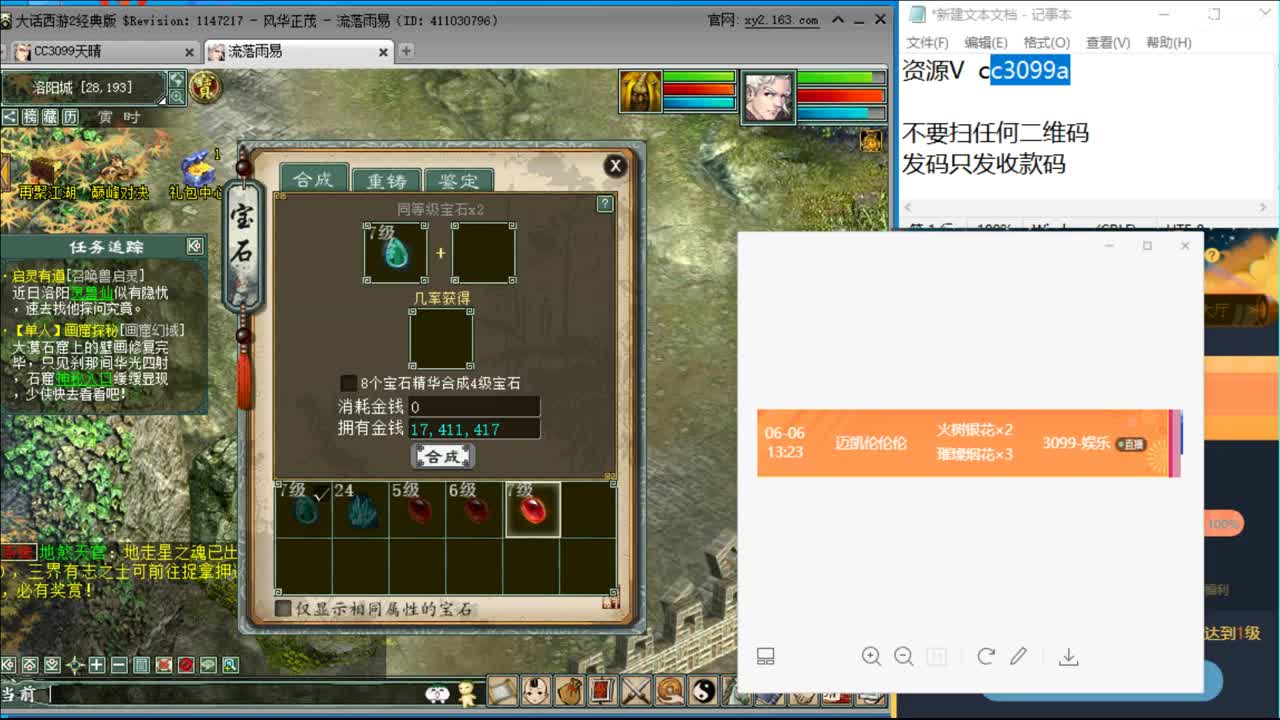Switch to the 合成 tab

pos(313,179)
